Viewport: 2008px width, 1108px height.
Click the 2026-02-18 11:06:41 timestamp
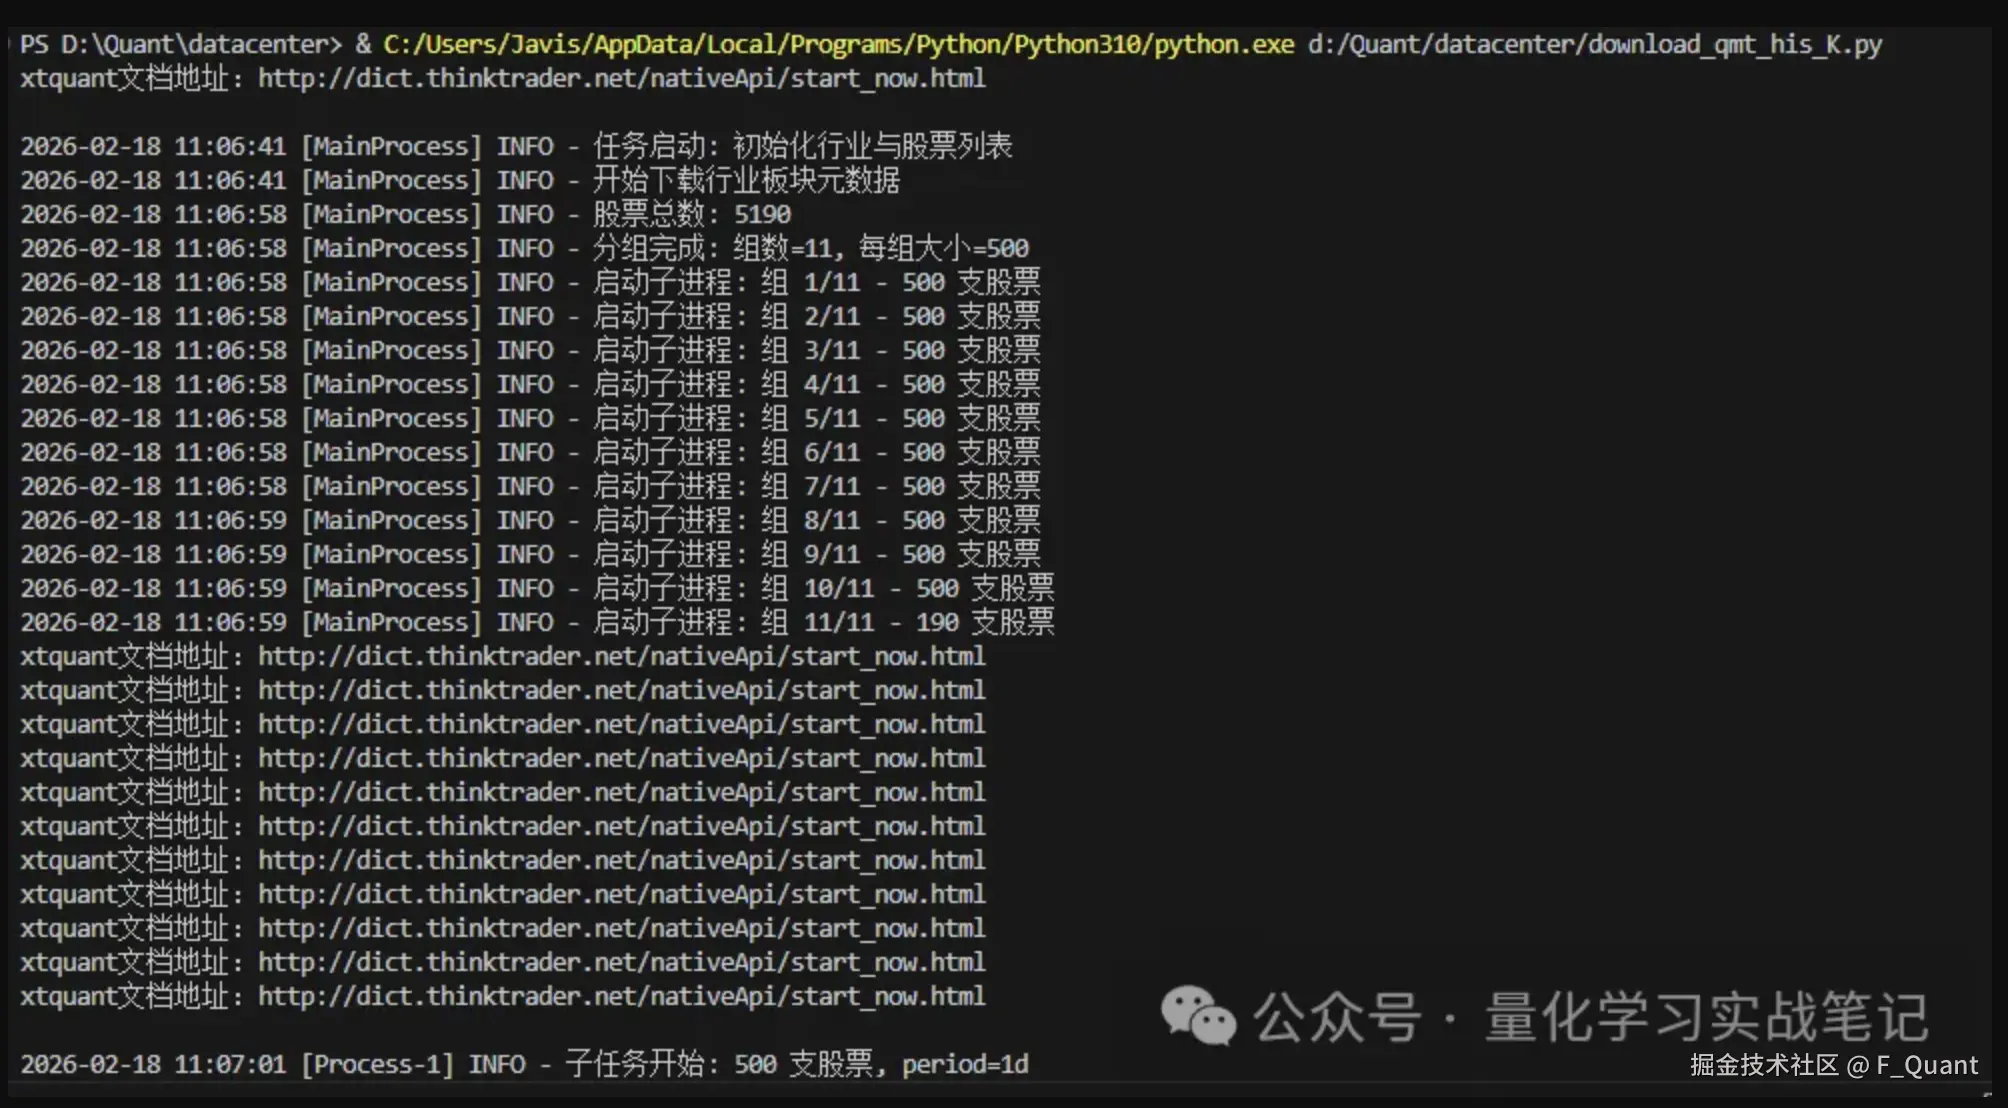(152, 146)
